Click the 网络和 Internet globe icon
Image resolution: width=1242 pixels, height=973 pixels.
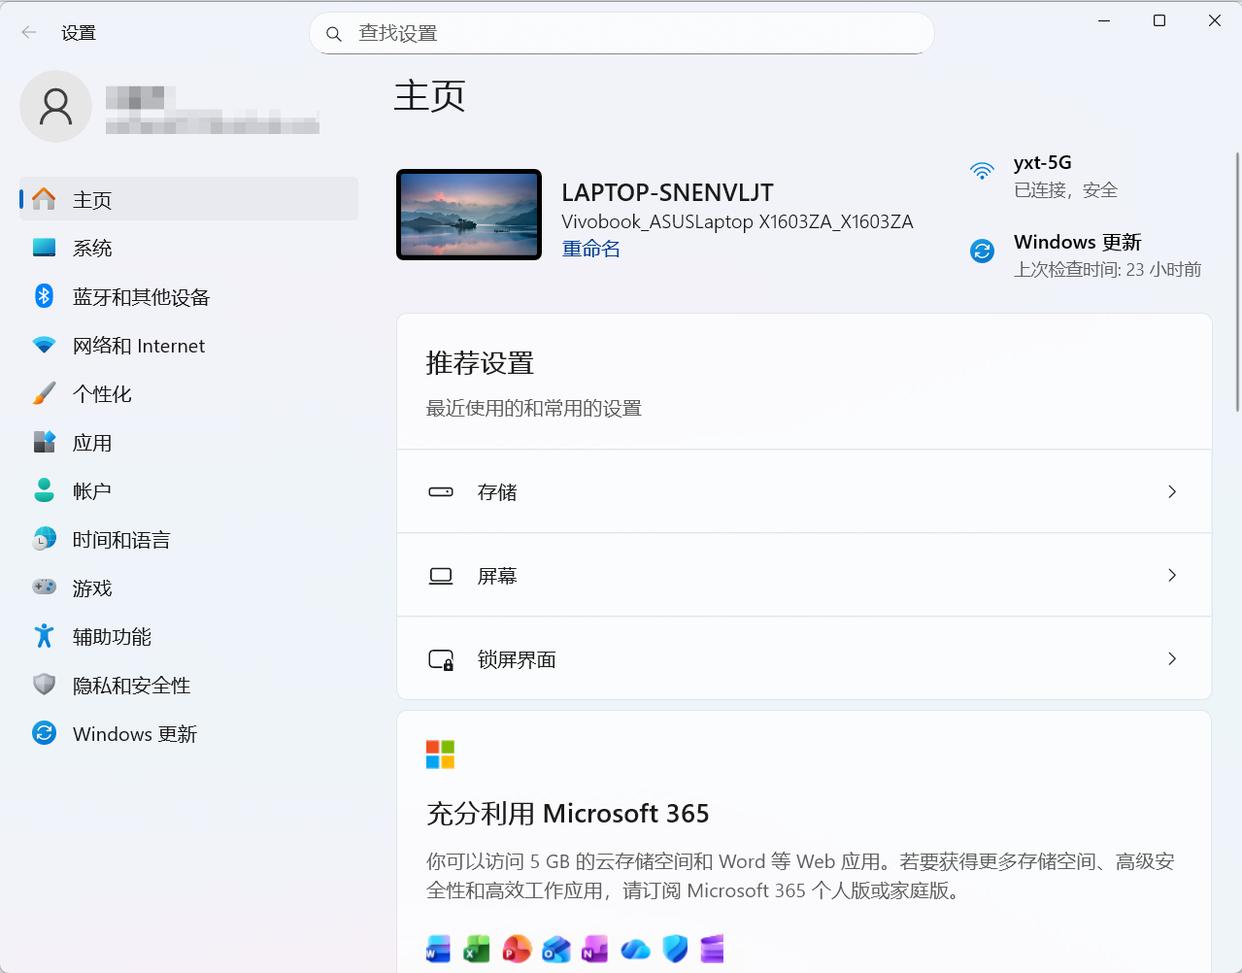[x=44, y=345]
